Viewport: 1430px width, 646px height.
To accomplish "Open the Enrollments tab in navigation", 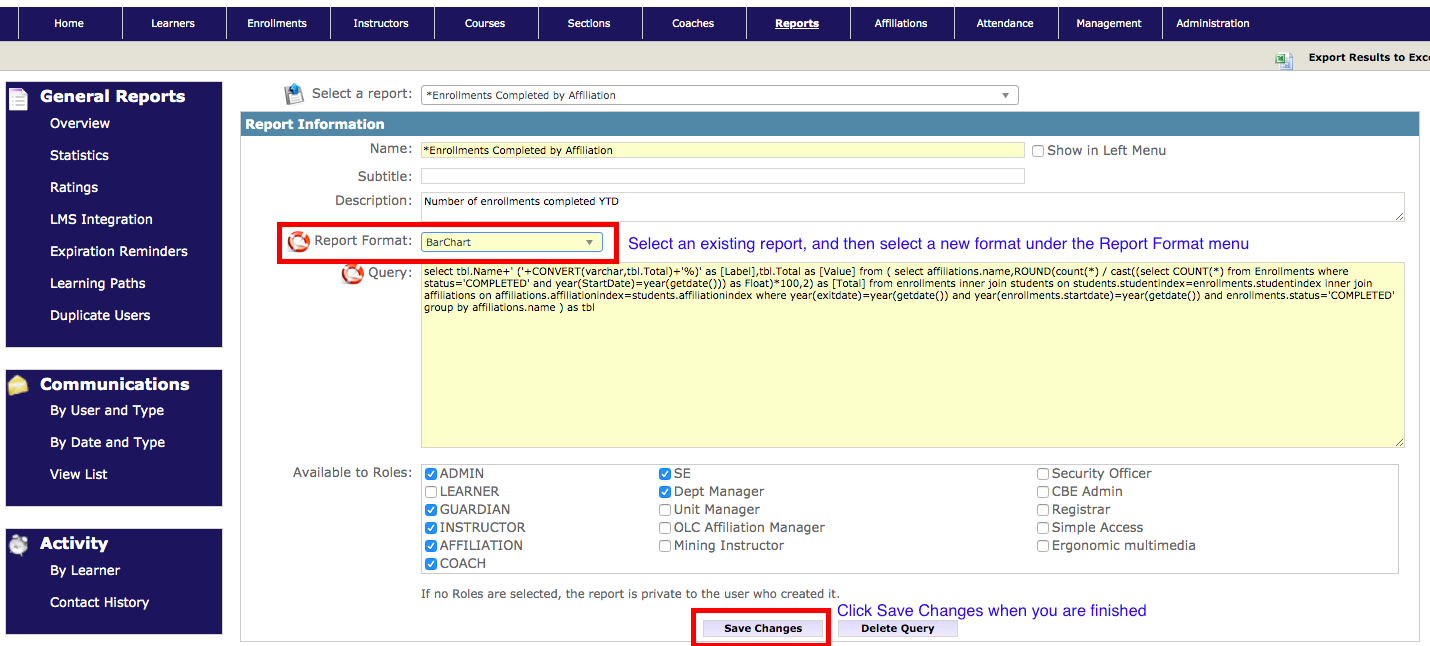I will coord(277,23).
